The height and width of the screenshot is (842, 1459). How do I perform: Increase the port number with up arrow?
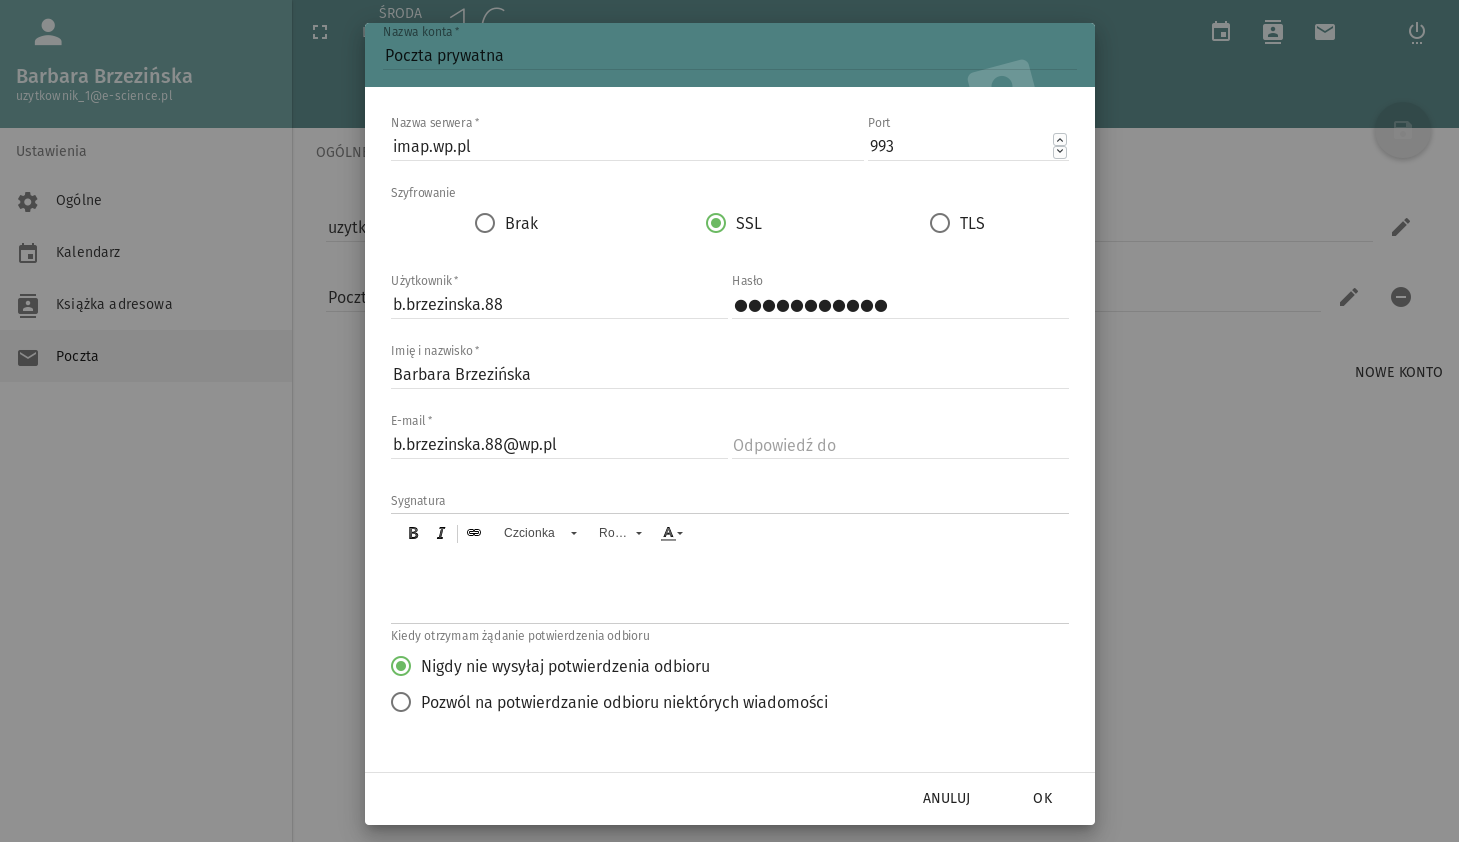1060,140
